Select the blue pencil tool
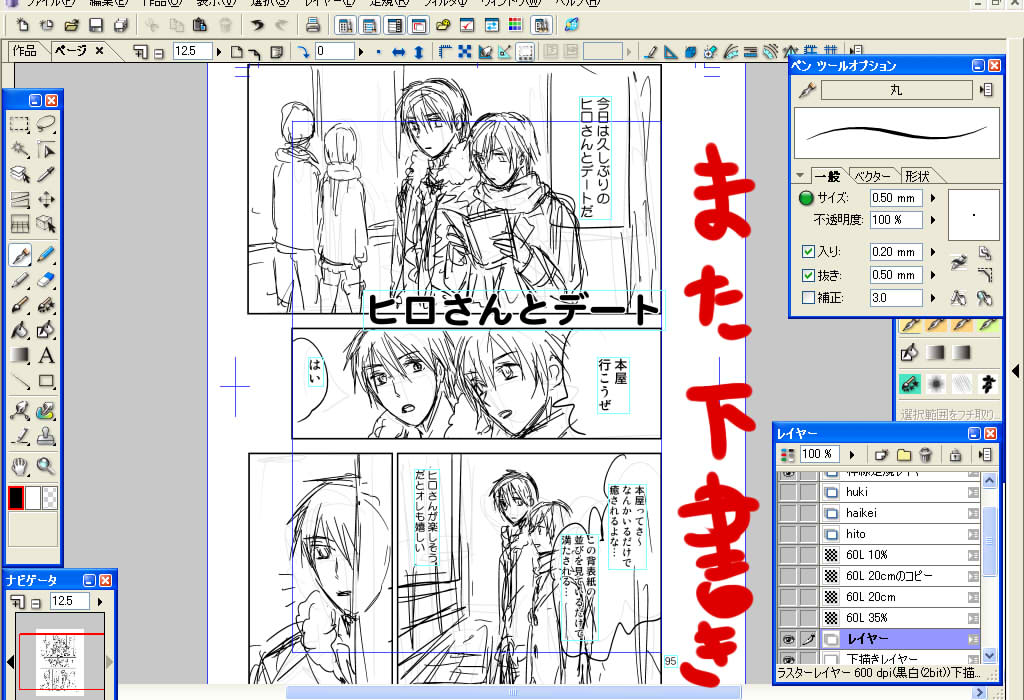 [46, 255]
